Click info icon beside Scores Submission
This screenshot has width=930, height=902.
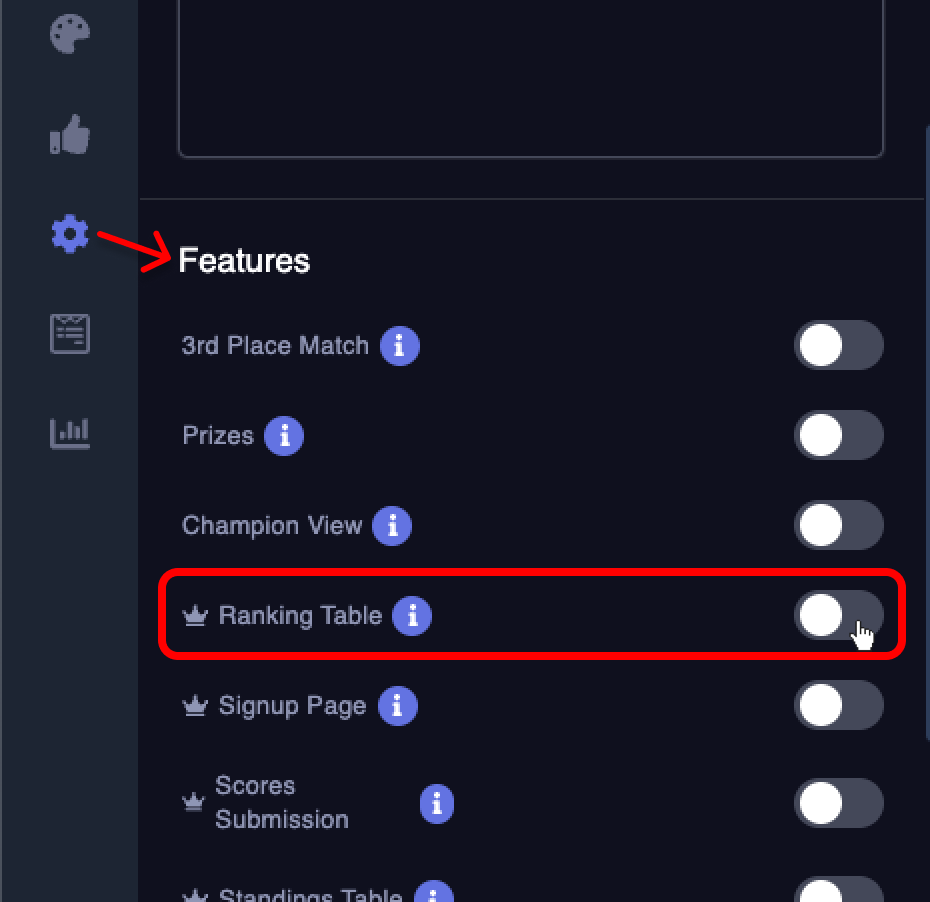(x=436, y=803)
